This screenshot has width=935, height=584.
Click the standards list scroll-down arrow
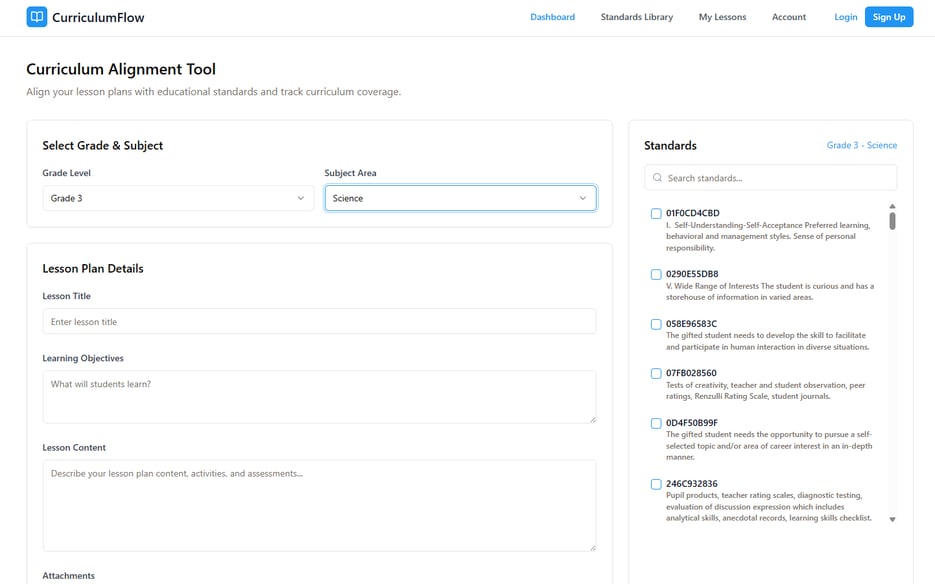892,520
